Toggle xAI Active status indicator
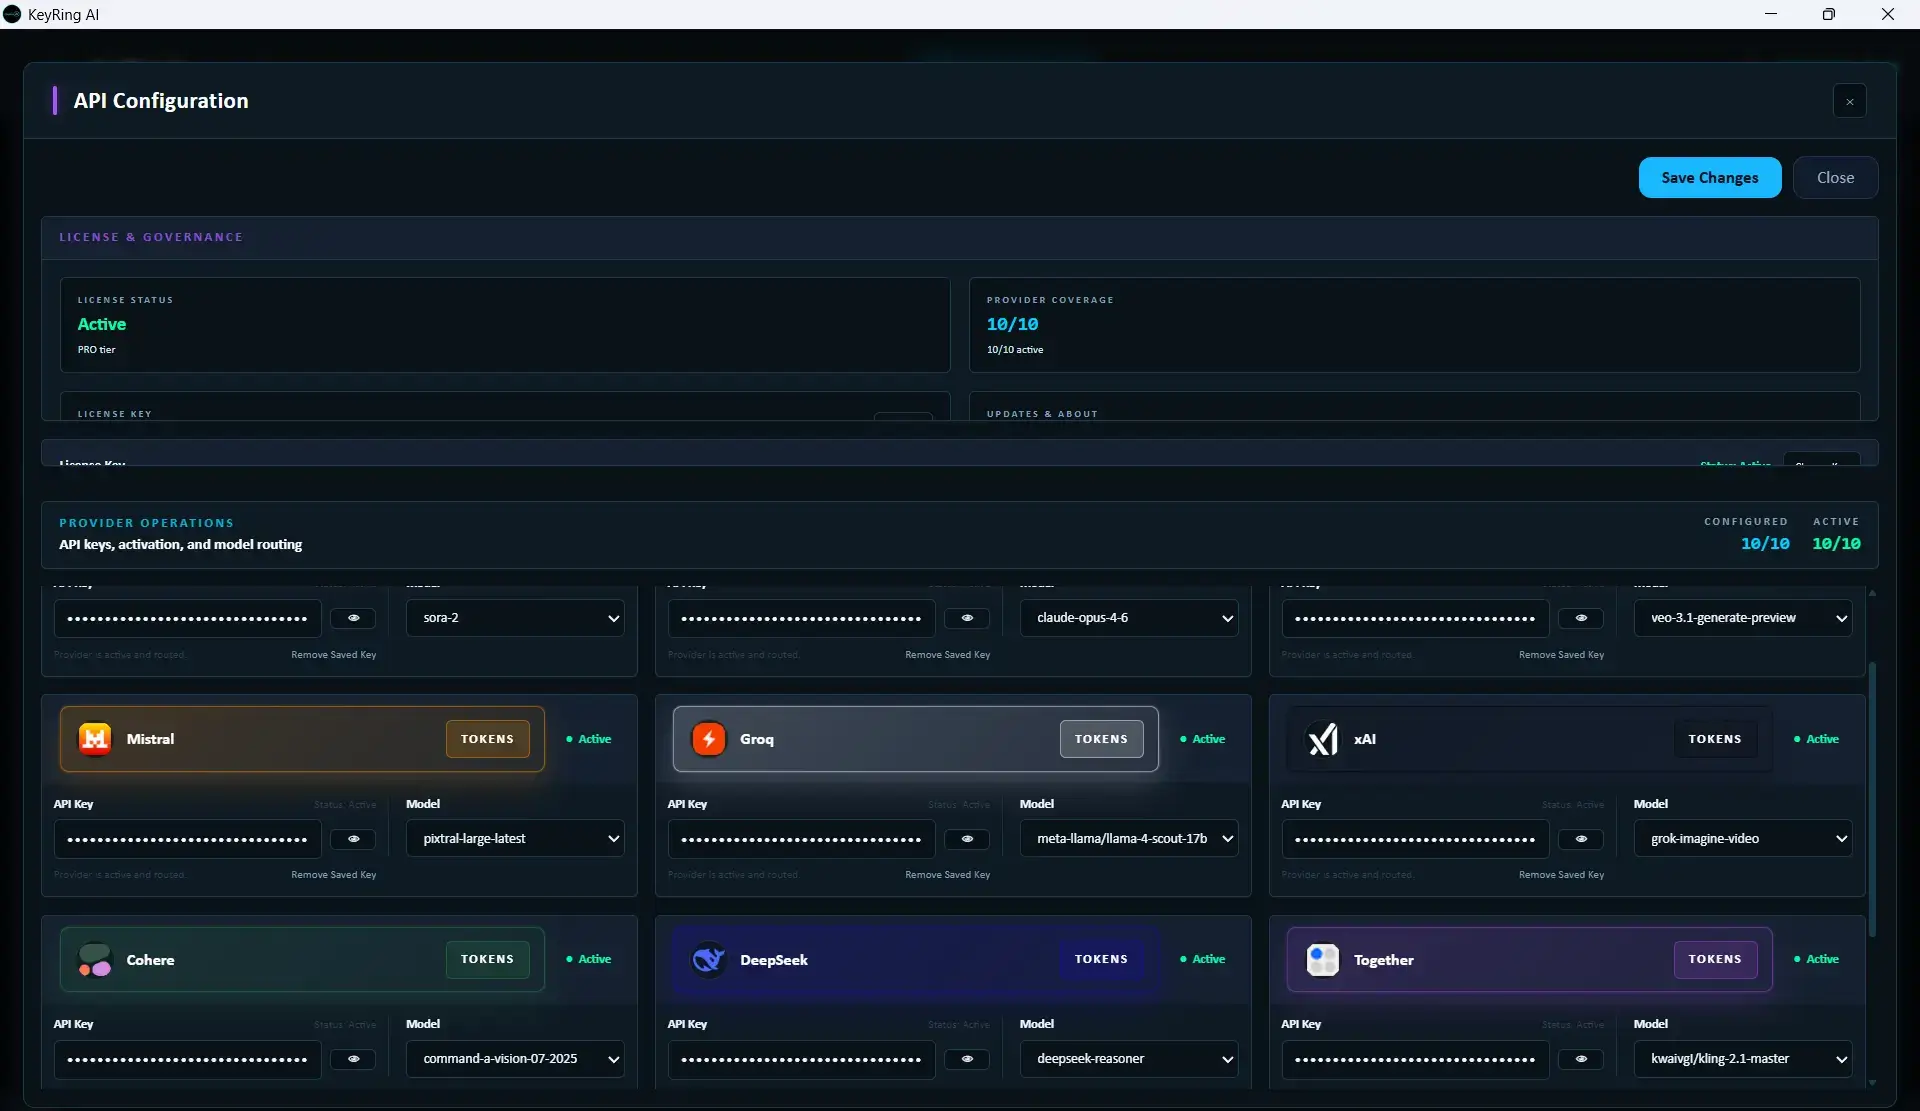Image resolution: width=1920 pixels, height=1111 pixels. [x=1817, y=739]
